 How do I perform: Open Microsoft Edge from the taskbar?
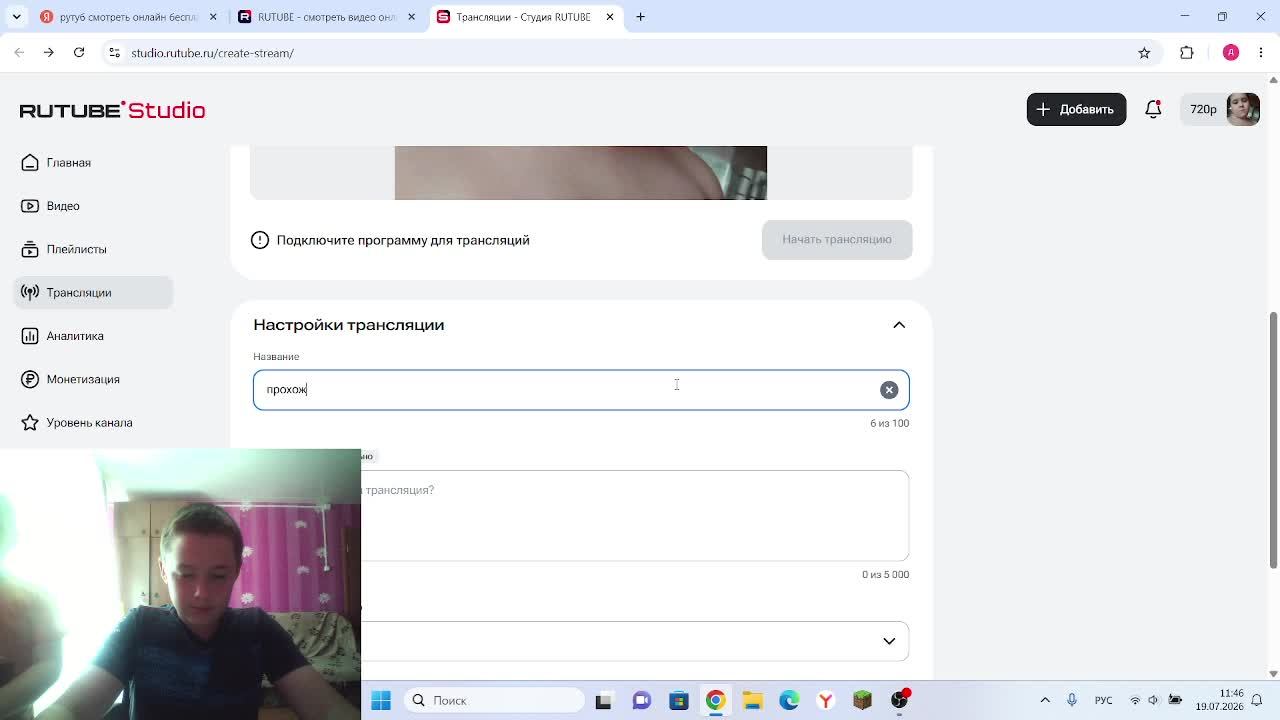(x=789, y=700)
